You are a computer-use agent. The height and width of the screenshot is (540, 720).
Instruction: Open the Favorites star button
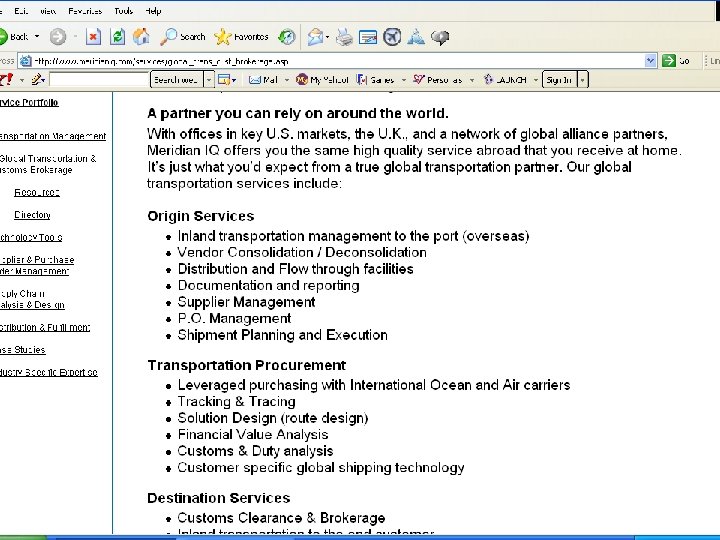(x=242, y=37)
